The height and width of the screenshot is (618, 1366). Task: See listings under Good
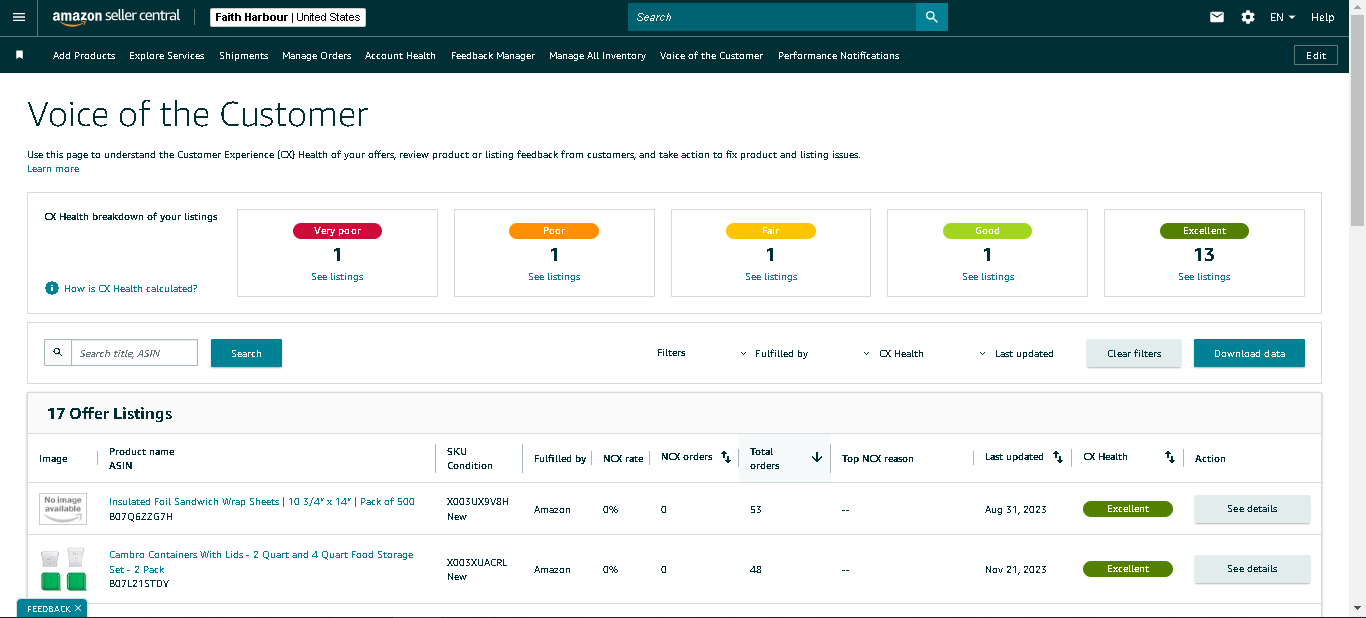pos(988,277)
